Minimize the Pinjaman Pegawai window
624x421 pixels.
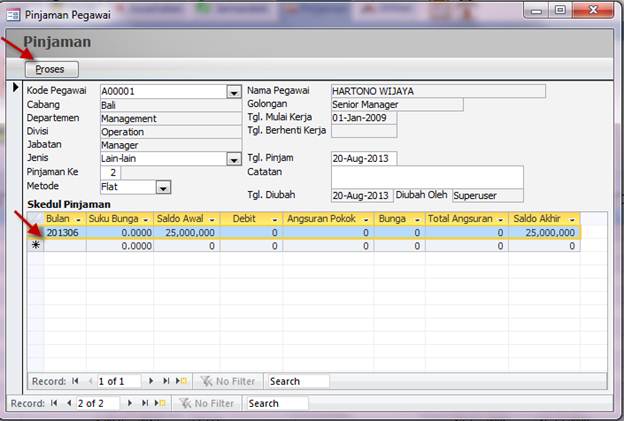[536, 10]
